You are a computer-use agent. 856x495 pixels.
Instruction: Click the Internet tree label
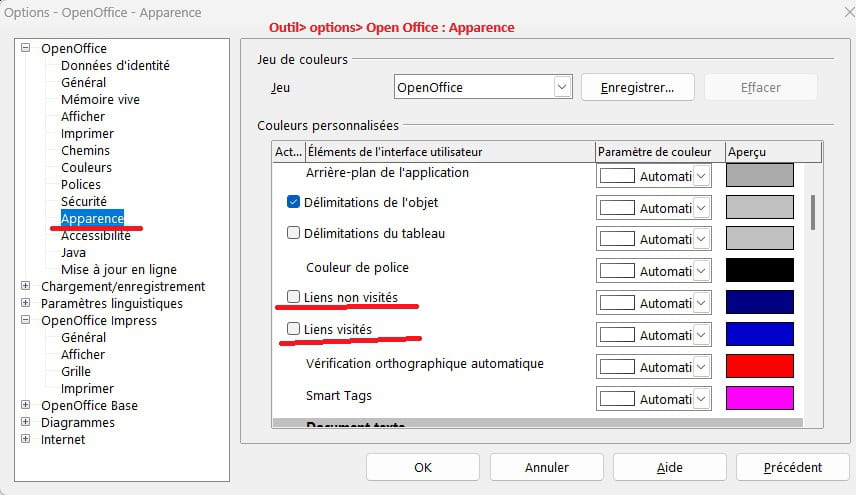[x=63, y=439]
